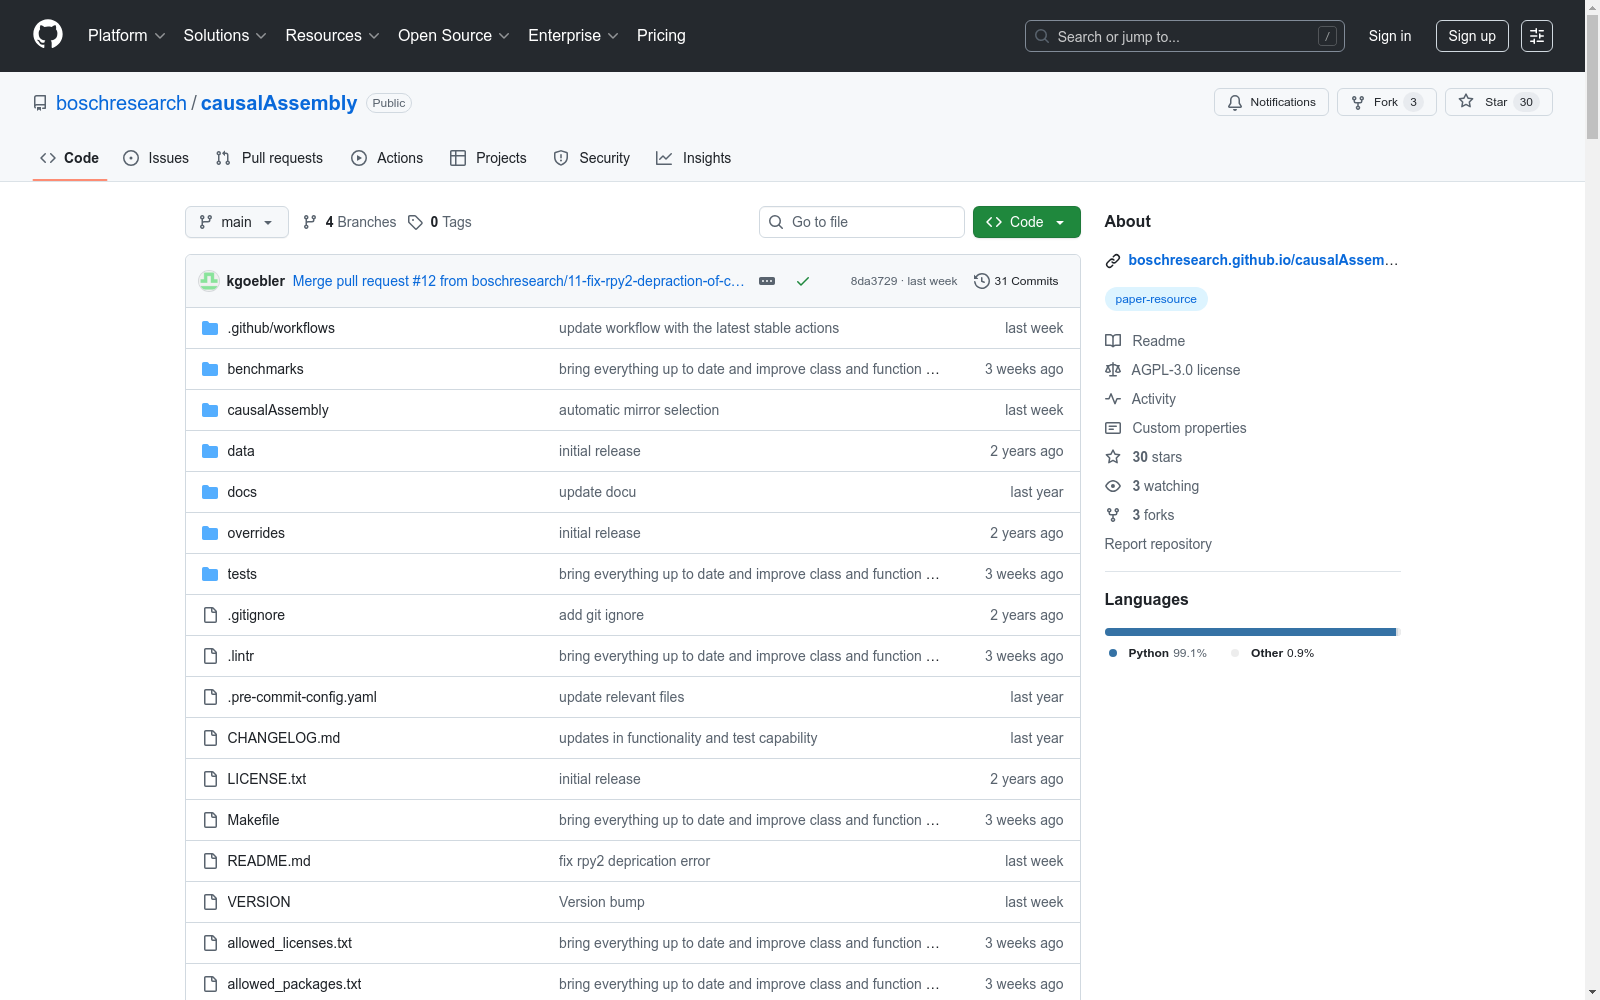Focus the Search or jump to field
Viewport: 1600px width, 1000px height.
pos(1185,36)
